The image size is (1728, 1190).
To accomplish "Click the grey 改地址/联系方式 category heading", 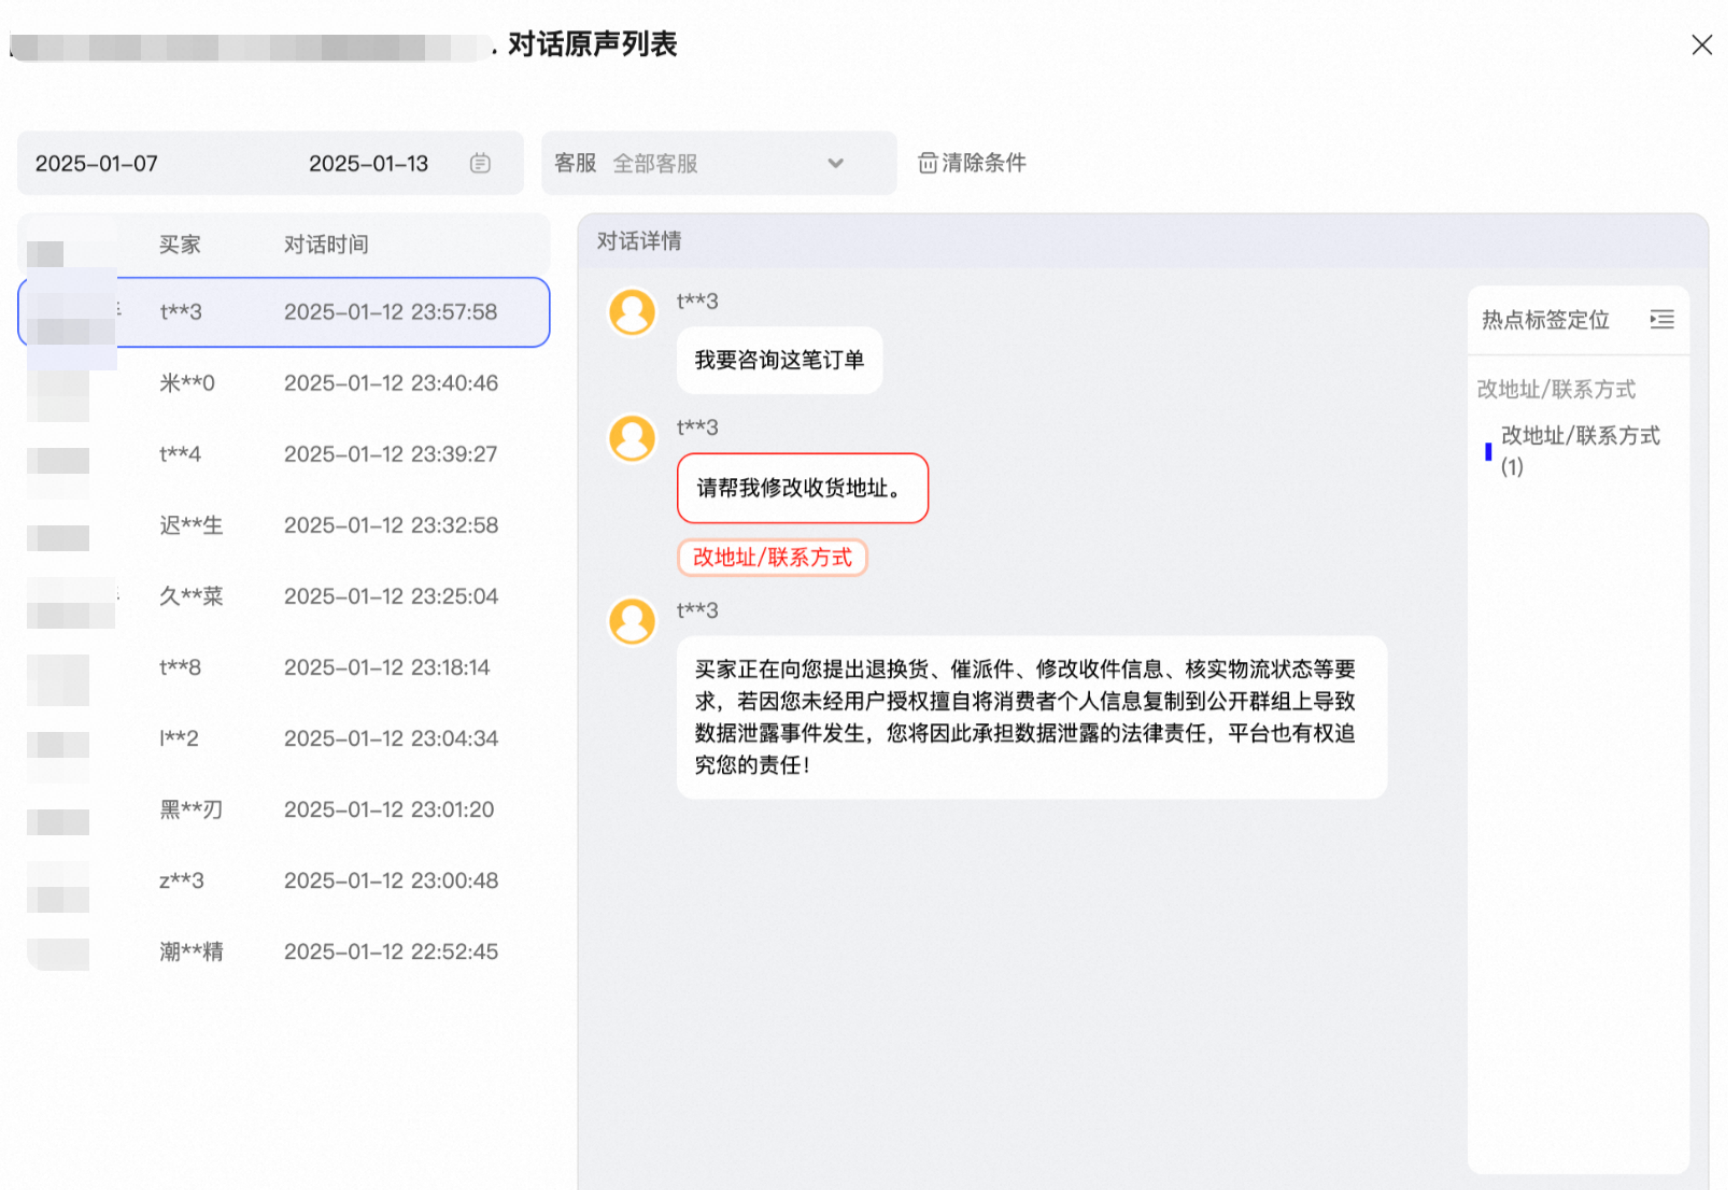I will pyautogui.click(x=1556, y=389).
